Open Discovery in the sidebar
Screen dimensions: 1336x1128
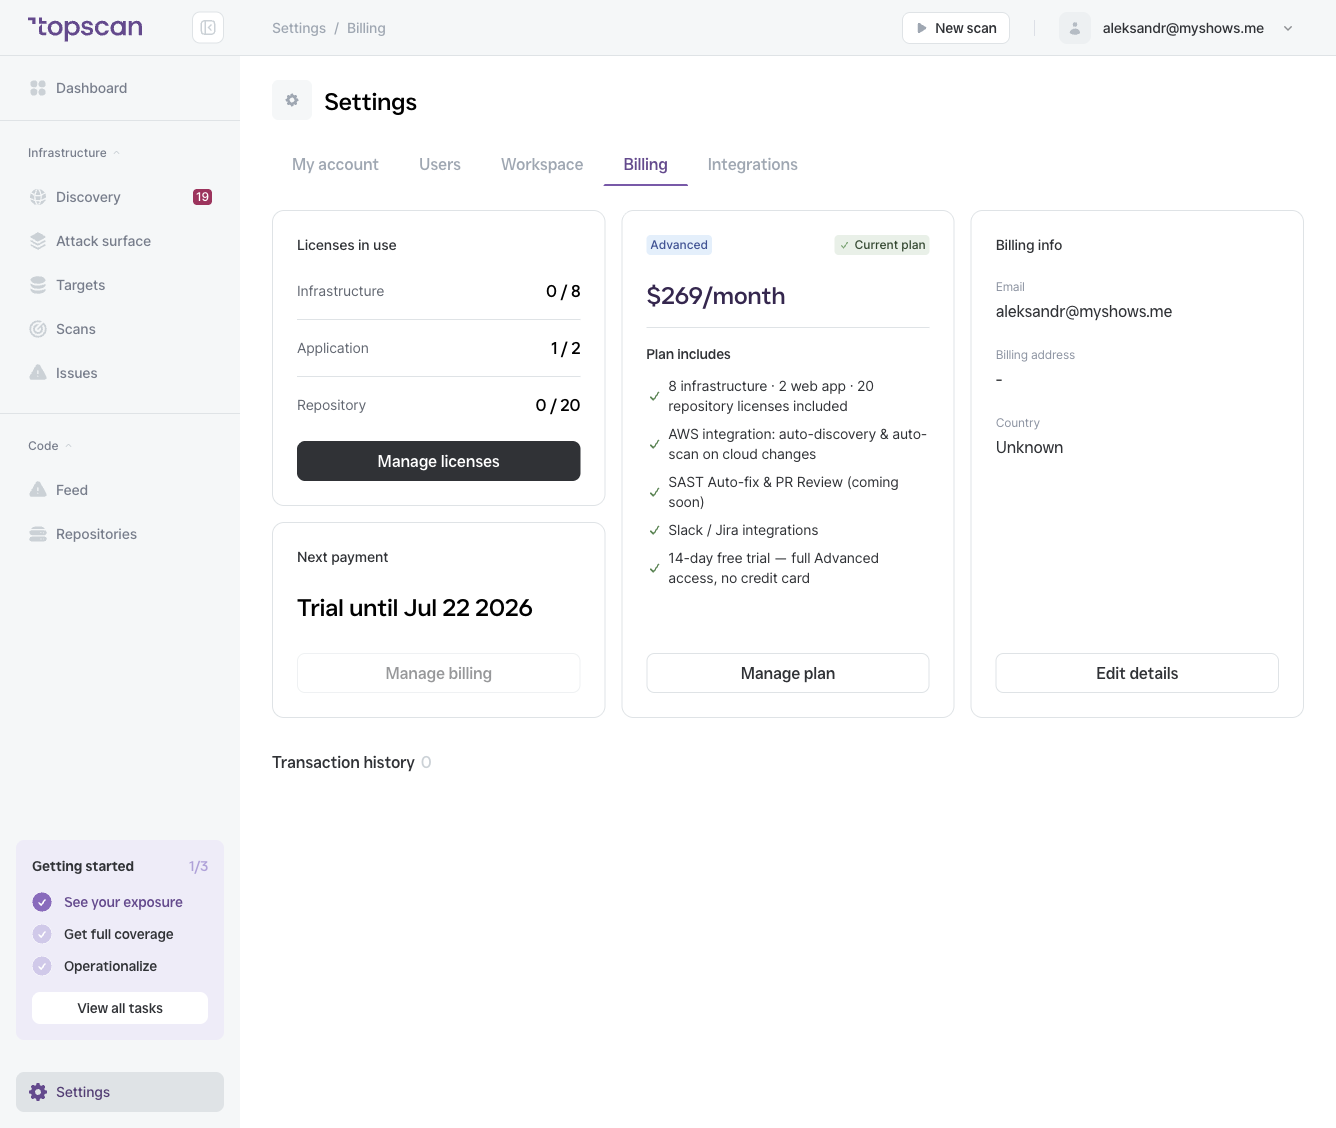(120, 197)
